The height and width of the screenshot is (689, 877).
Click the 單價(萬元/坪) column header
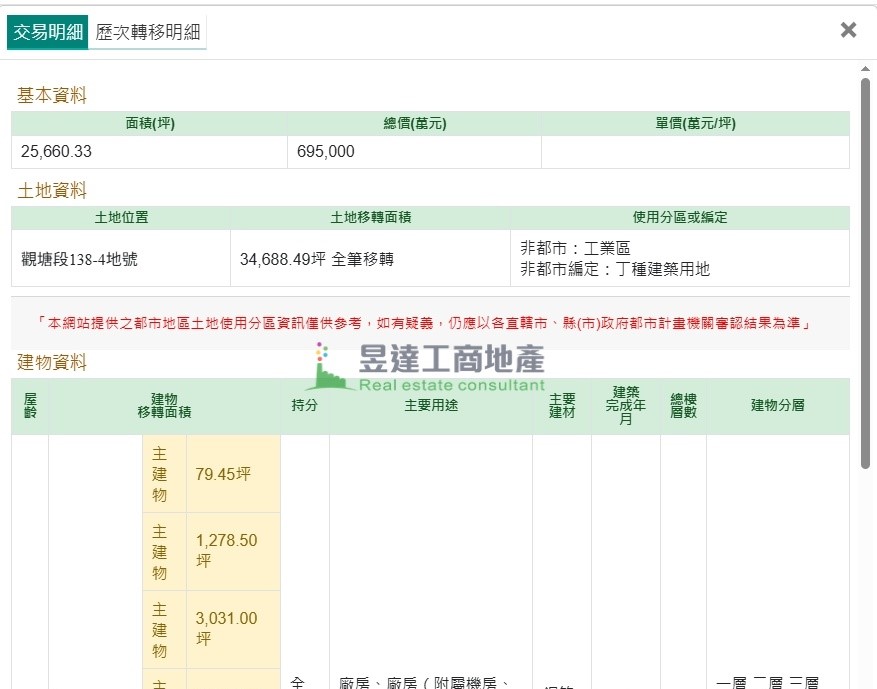(x=695, y=124)
